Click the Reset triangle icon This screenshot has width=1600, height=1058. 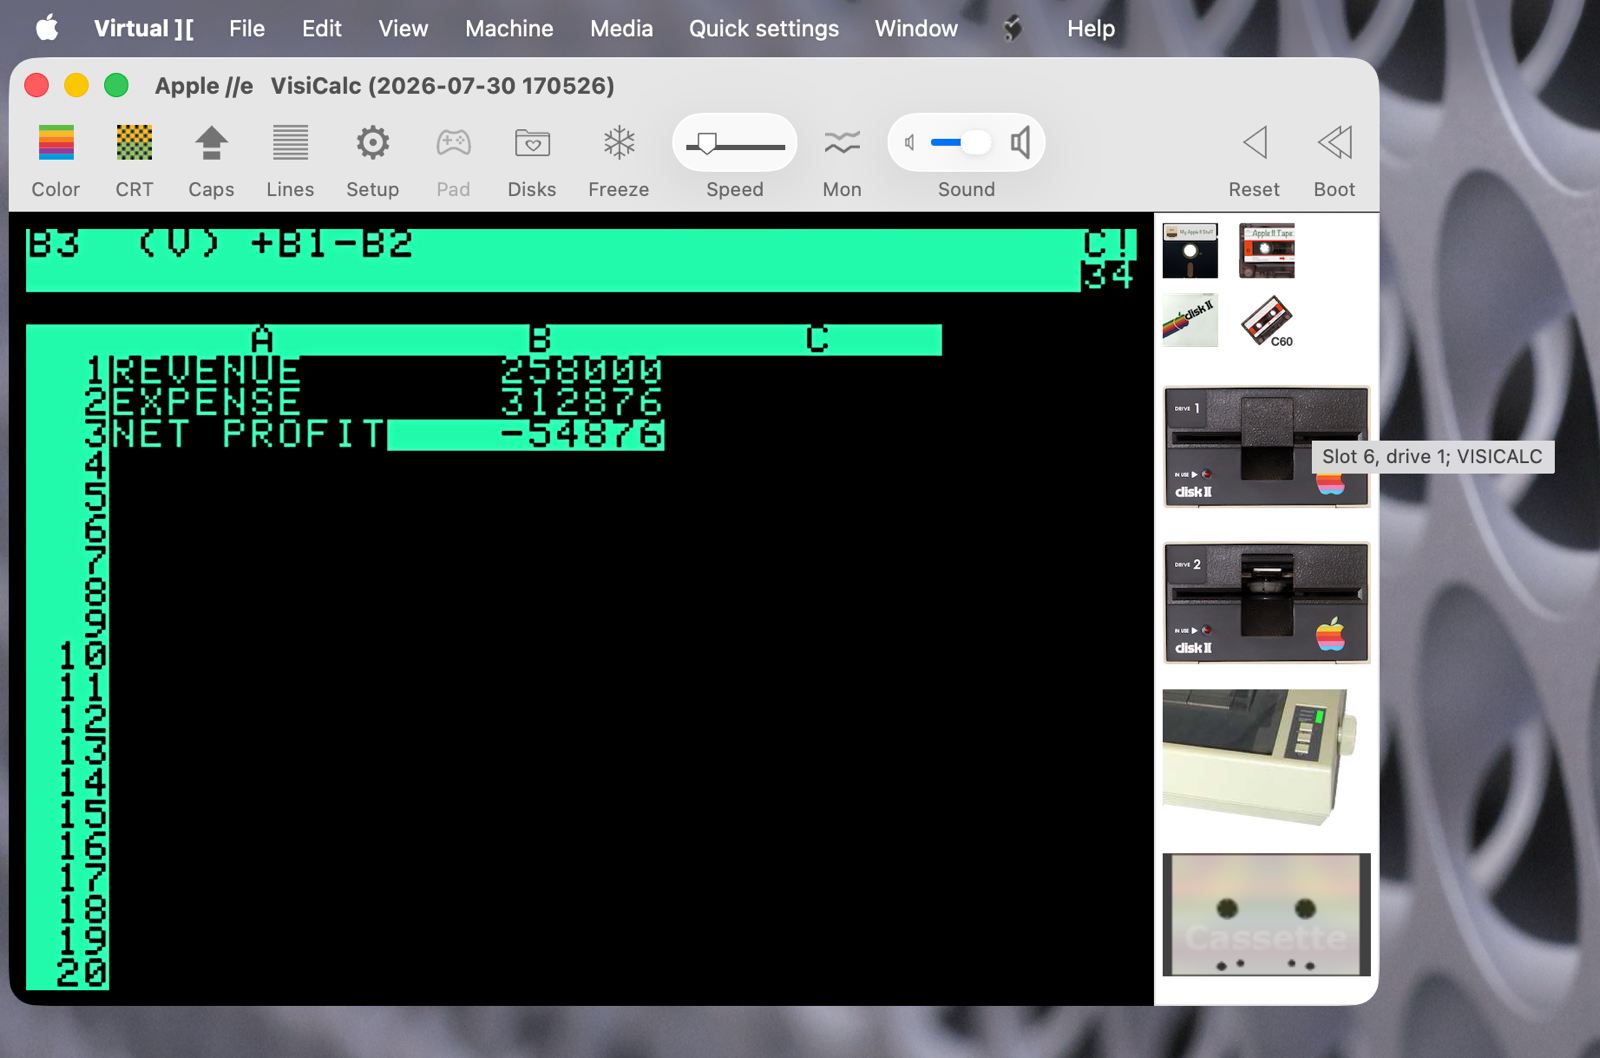(x=1255, y=143)
